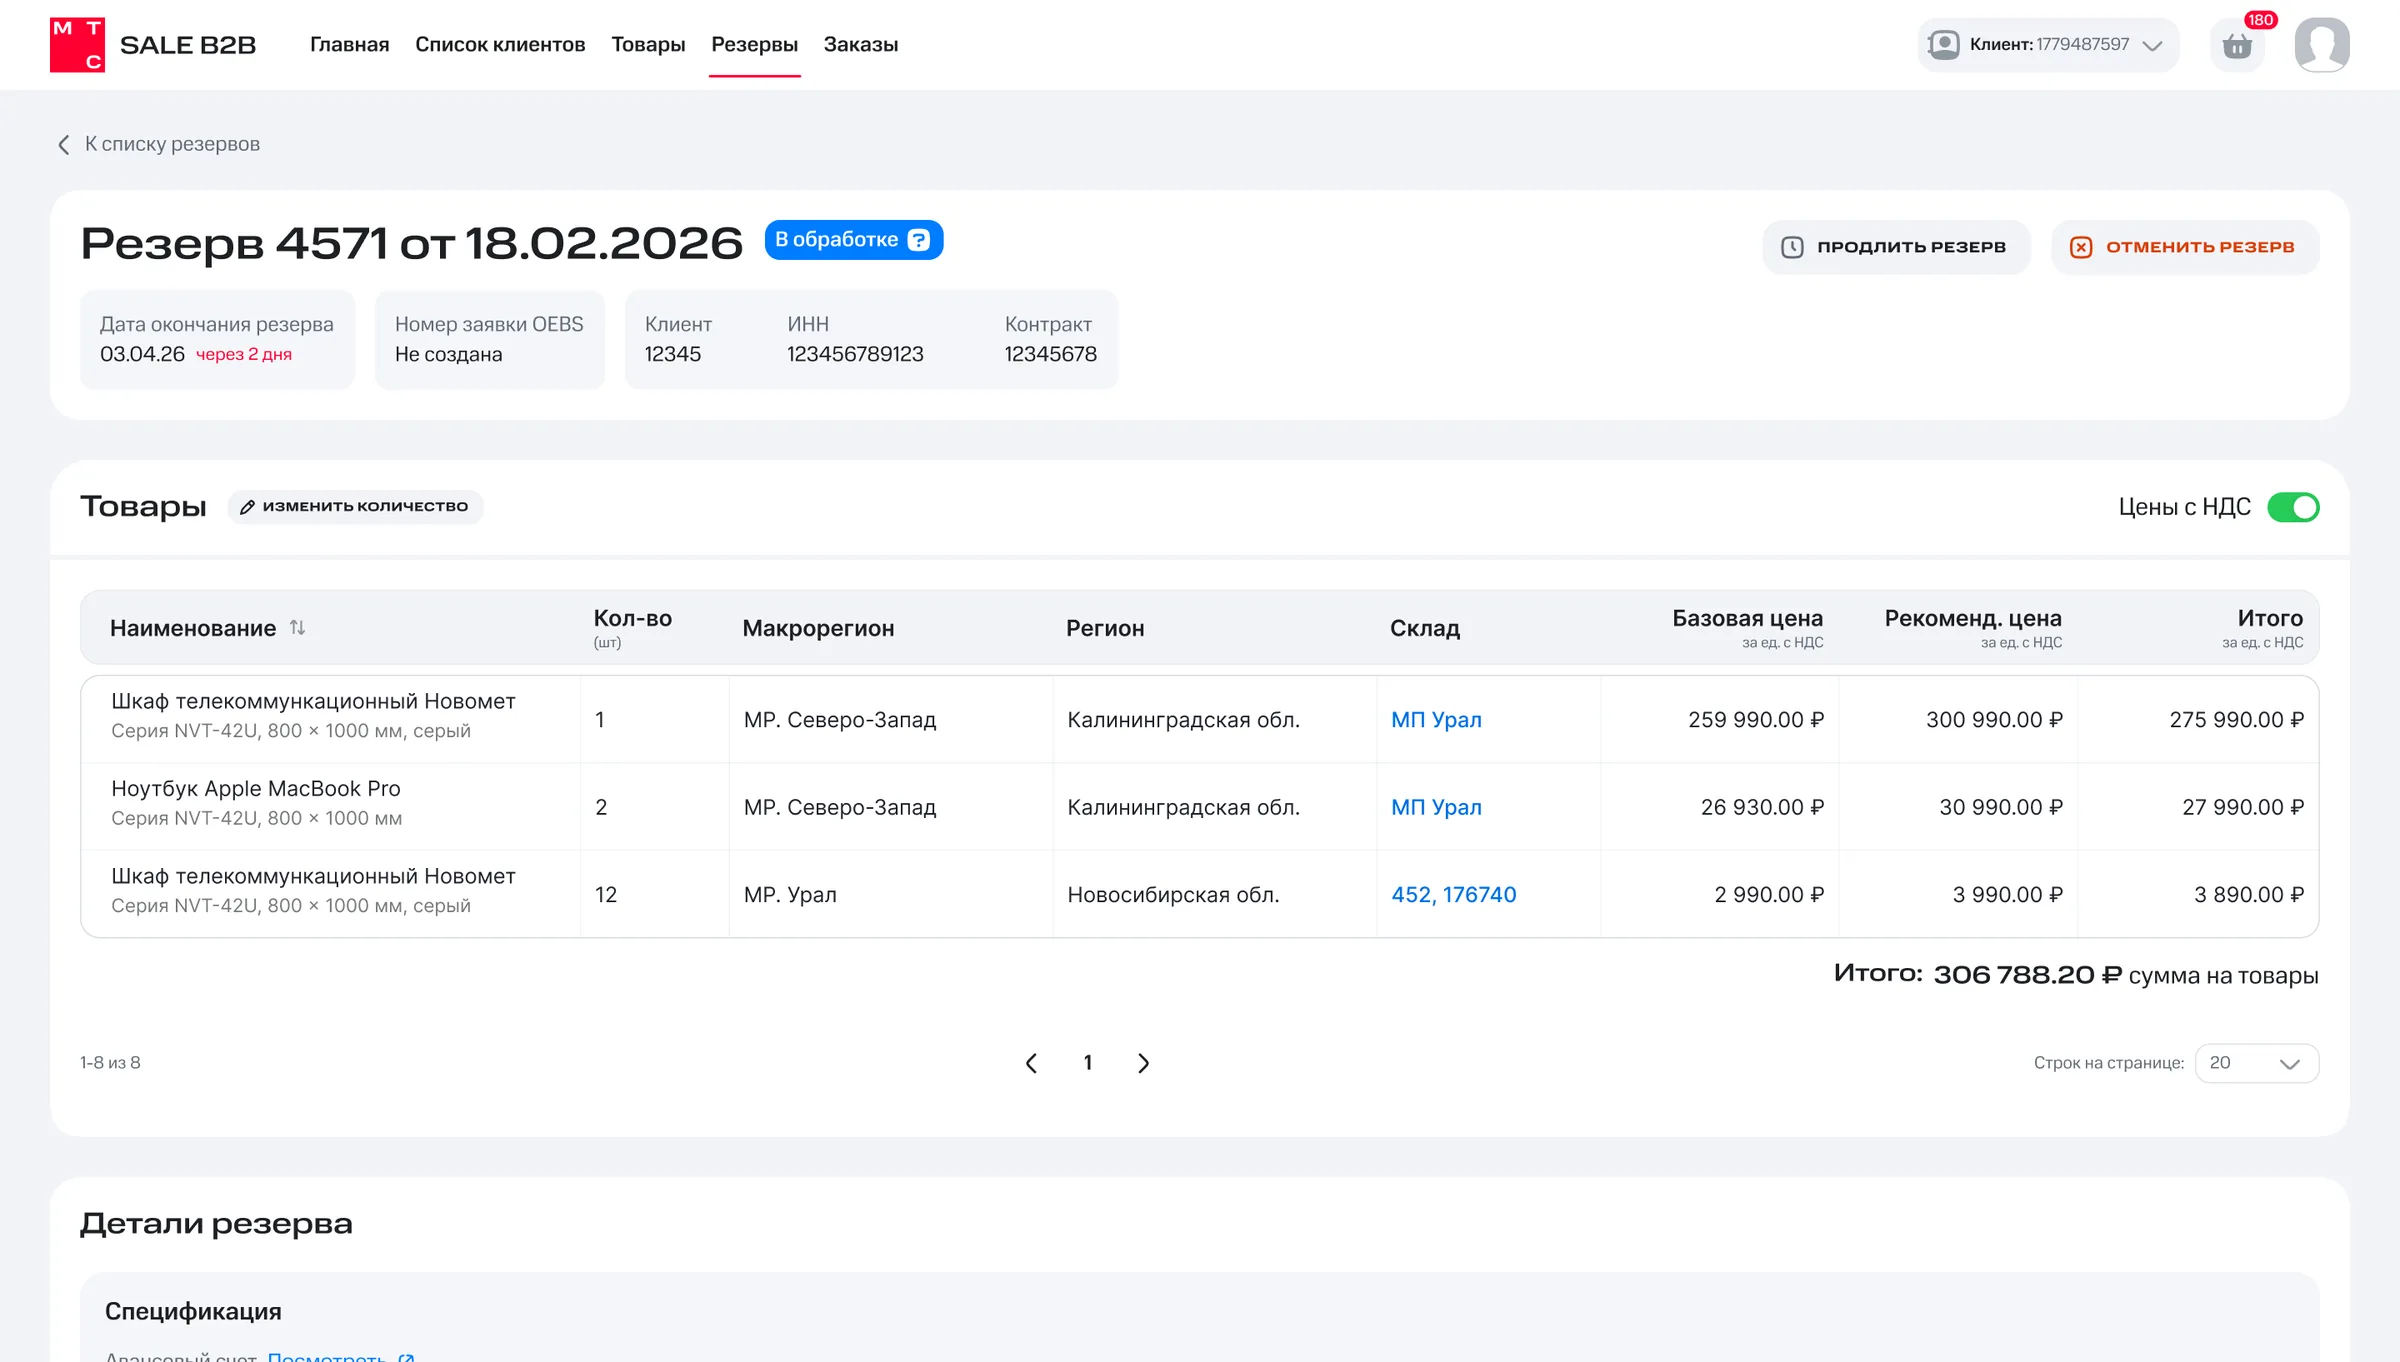The height and width of the screenshot is (1362, 2400).
Task: Click Ноутбук Apple MacBook Pro product name
Action: [x=255, y=788]
